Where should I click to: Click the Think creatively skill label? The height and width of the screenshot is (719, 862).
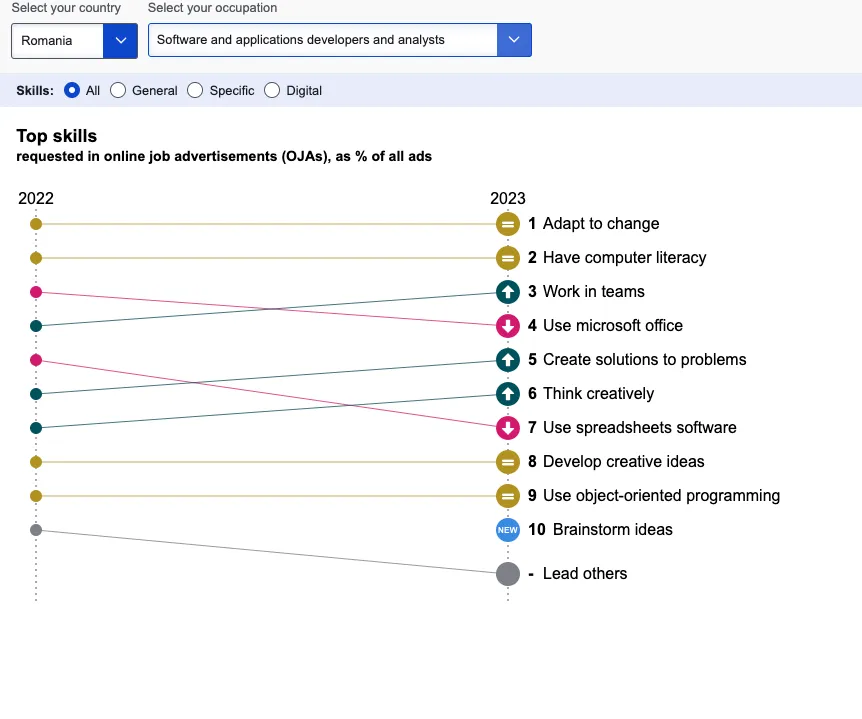point(598,394)
